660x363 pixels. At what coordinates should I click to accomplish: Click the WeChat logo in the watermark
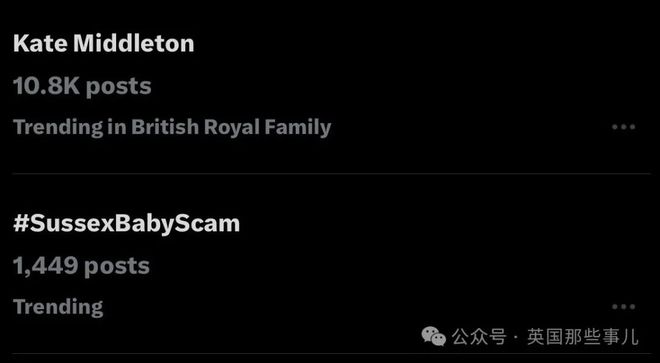[x=434, y=336]
